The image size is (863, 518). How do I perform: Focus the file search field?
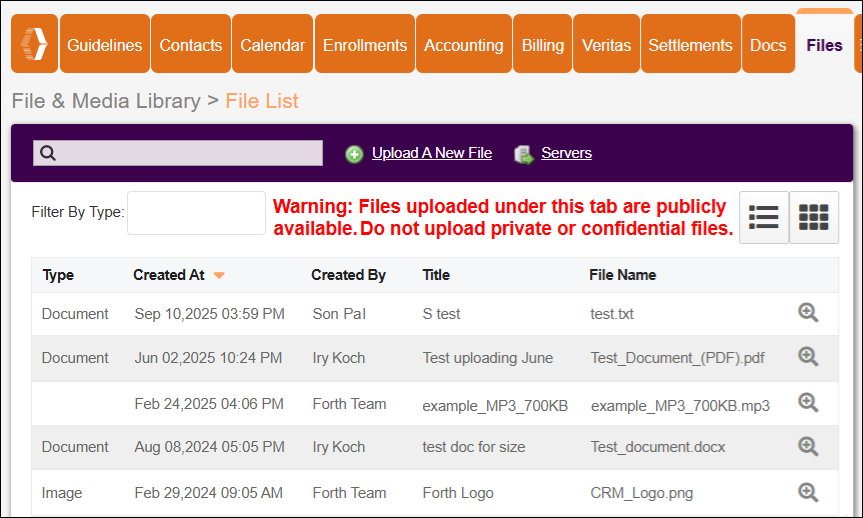click(x=178, y=153)
